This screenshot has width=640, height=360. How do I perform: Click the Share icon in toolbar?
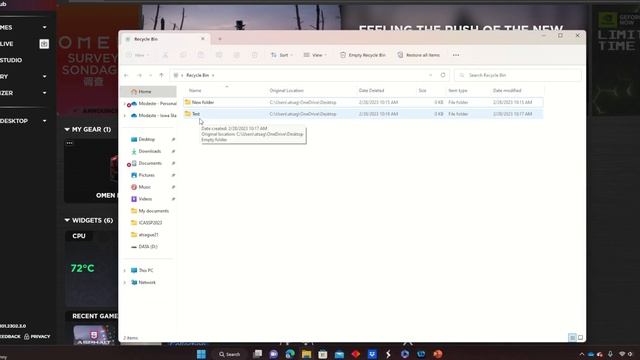coord(236,55)
